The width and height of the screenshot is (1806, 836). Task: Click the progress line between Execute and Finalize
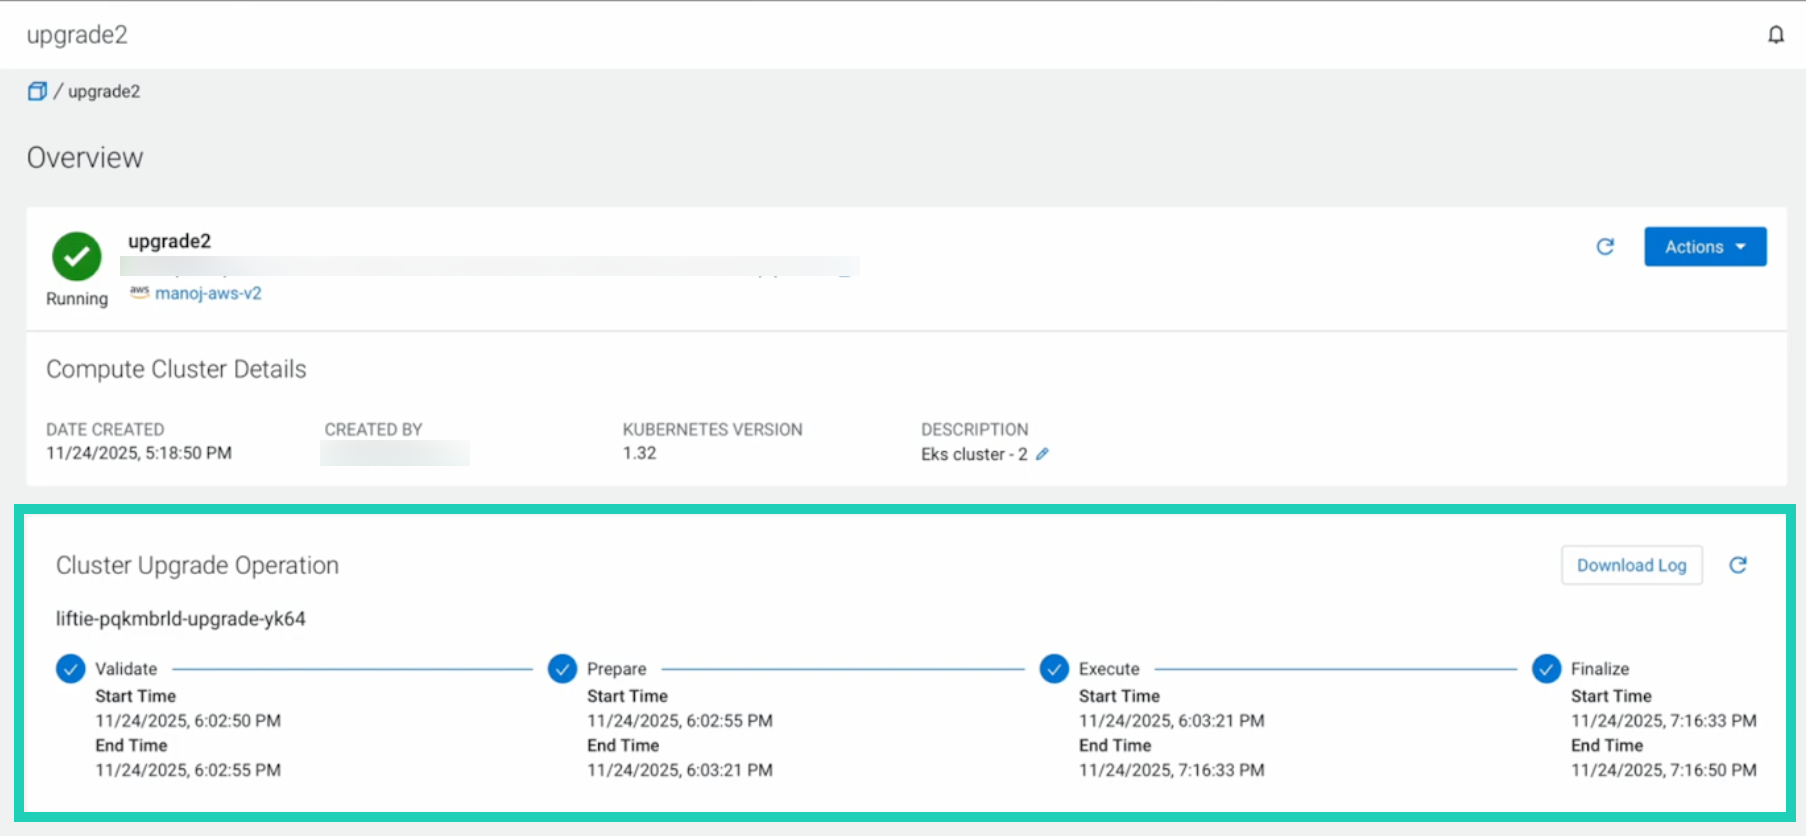pos(1335,669)
